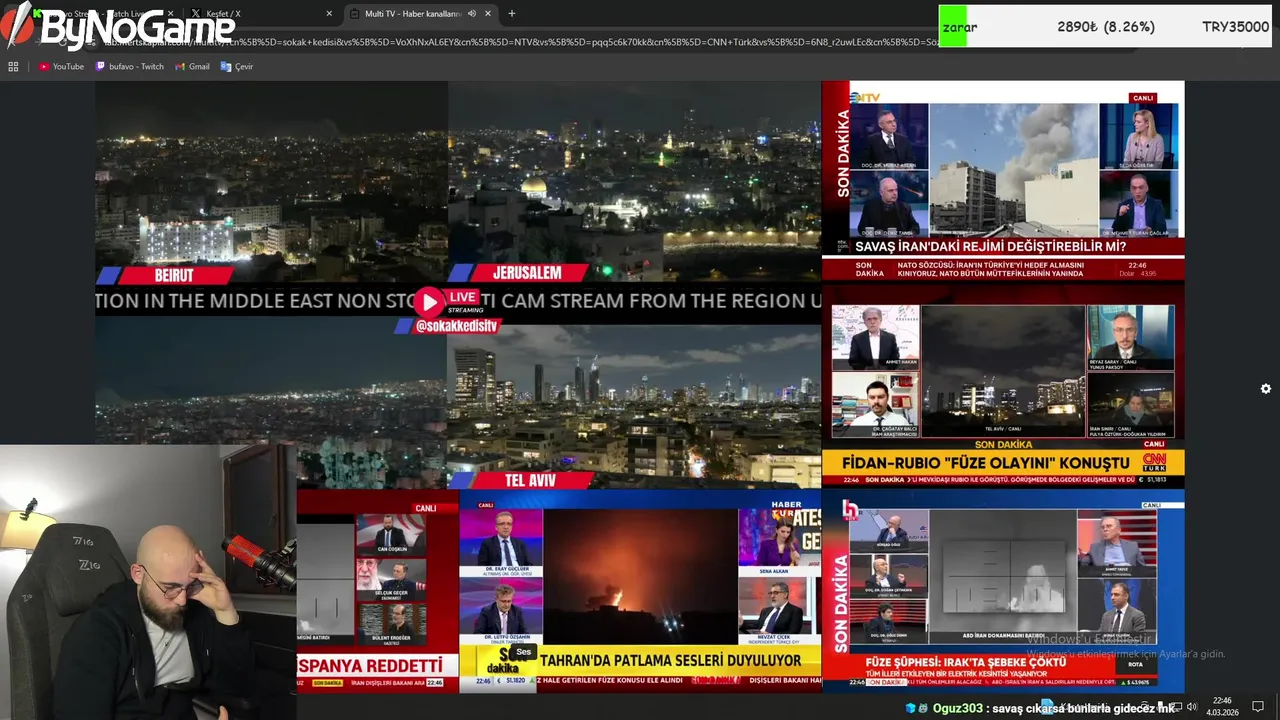Open the Çevir bookmark
Screen dimensions: 1280x720
coord(237,66)
